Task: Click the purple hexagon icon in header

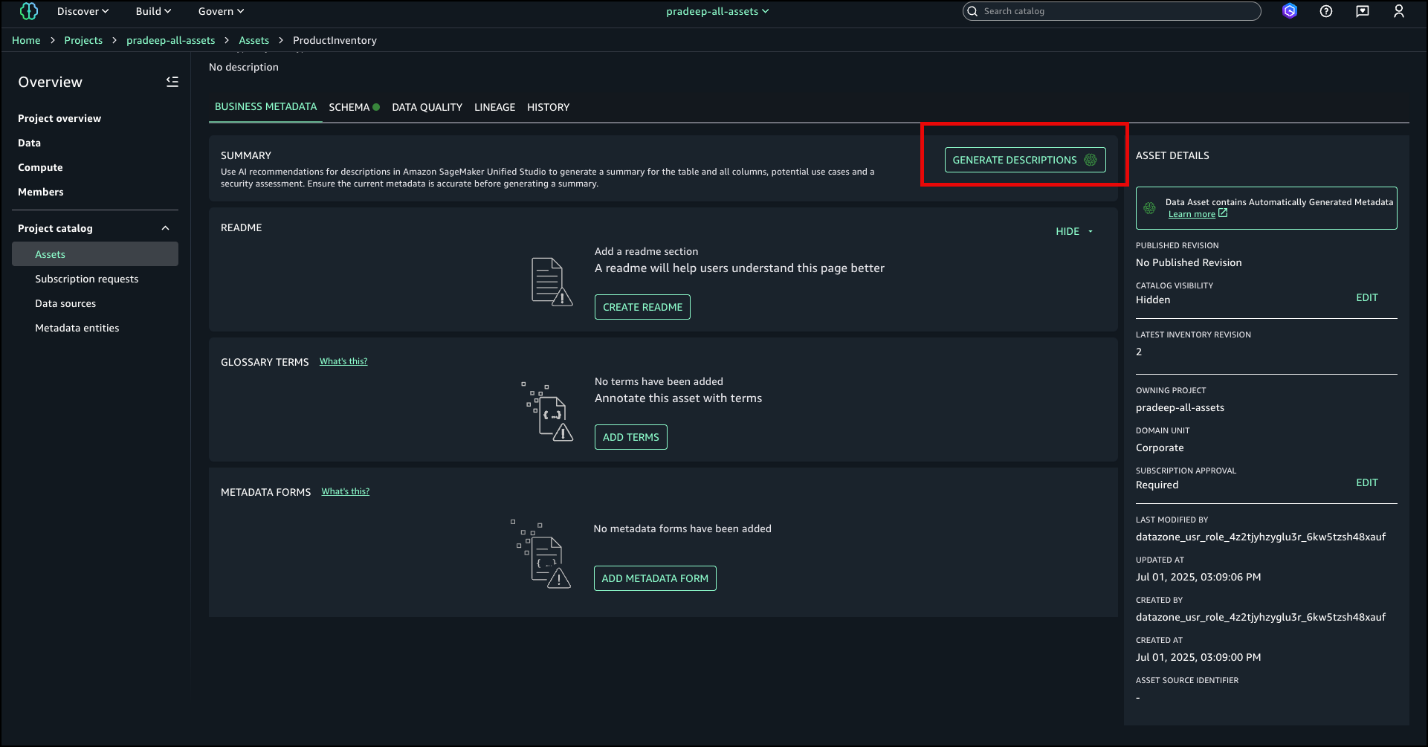Action: 1290,11
